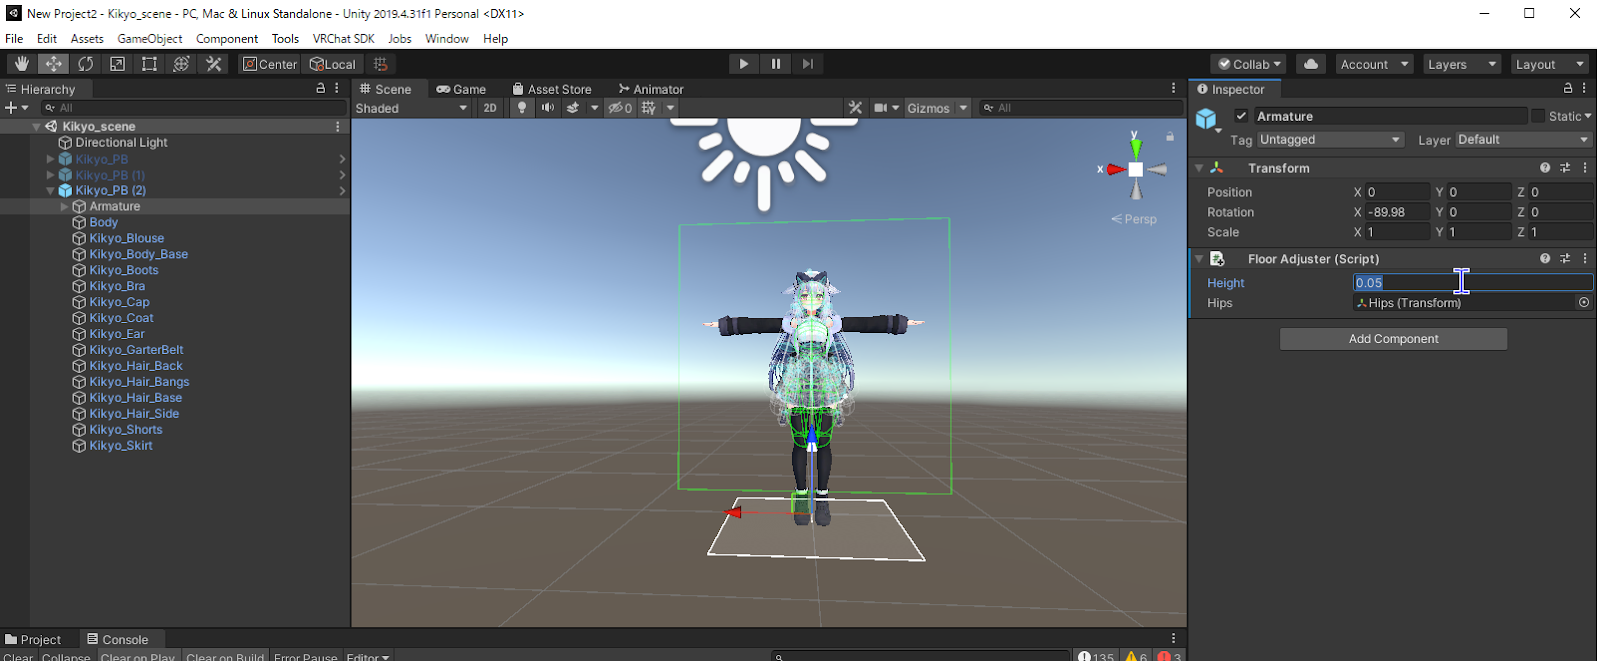Screen dimensions: 1600x661
Task: Toggle scene grid visibility icon
Action: click(649, 108)
